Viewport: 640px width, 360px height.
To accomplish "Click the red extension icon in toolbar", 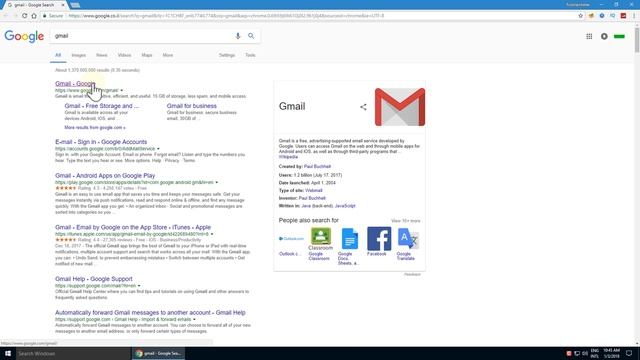I will 623,16.
